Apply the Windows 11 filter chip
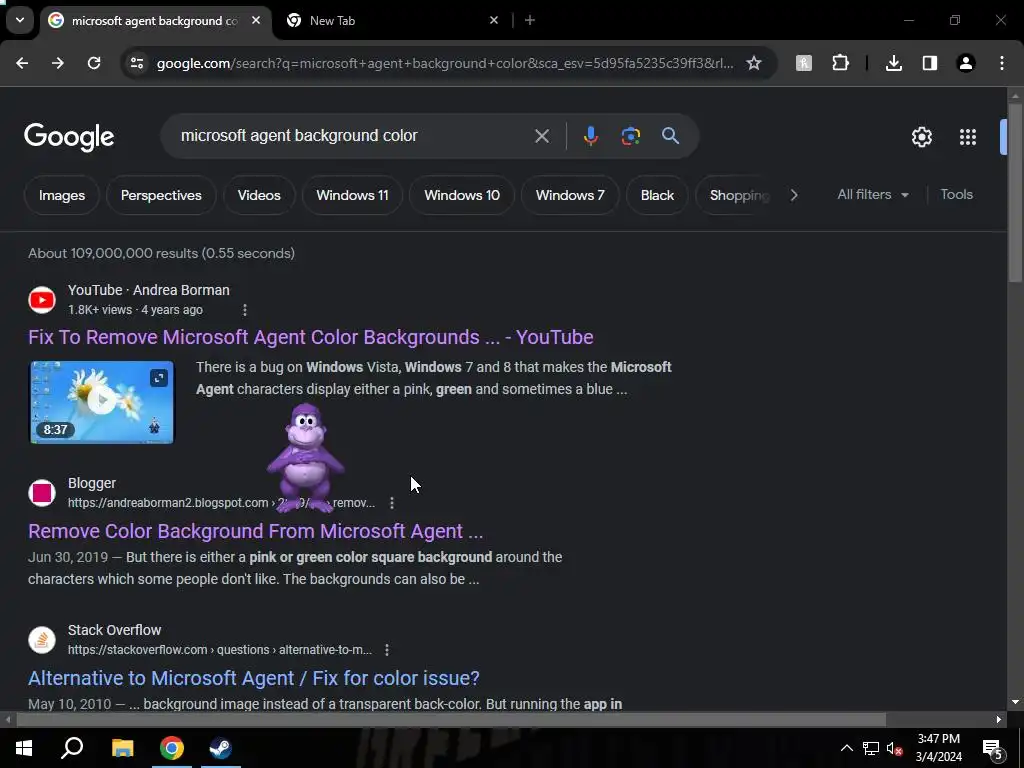The height and width of the screenshot is (768, 1024). (353, 195)
